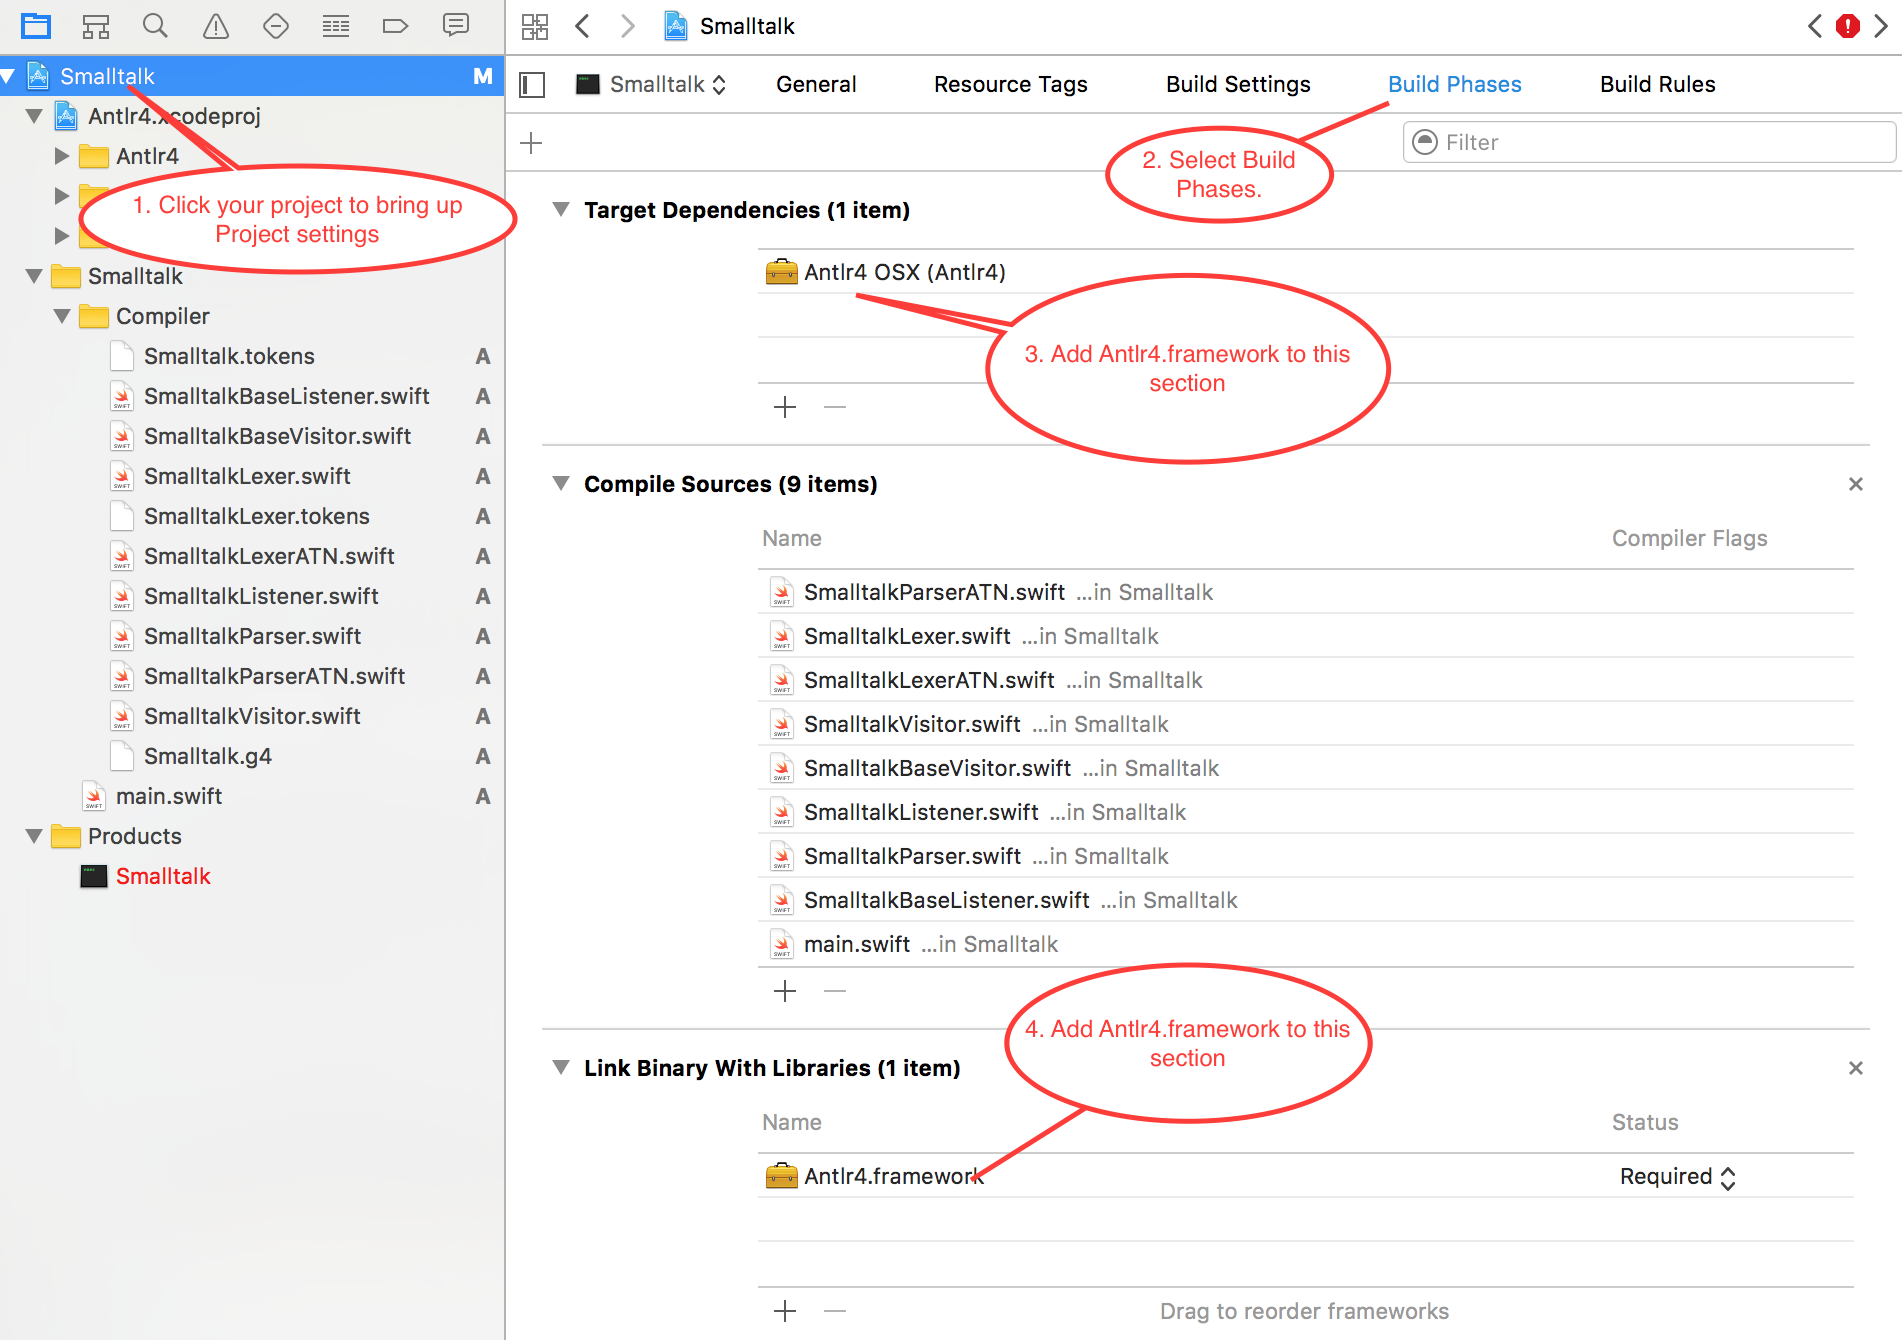Jump to next issue arrow
The image size is (1902, 1340).
click(1881, 26)
